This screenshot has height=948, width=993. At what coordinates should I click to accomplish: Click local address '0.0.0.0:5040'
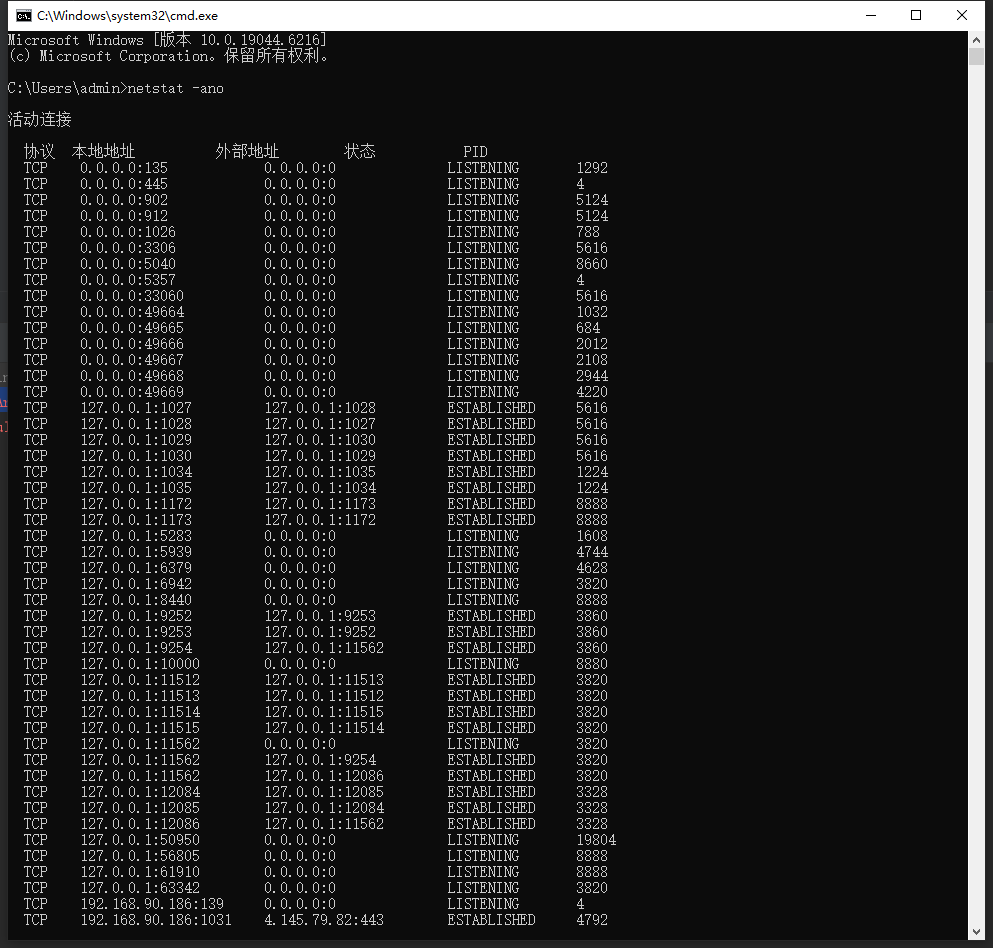tap(127, 263)
